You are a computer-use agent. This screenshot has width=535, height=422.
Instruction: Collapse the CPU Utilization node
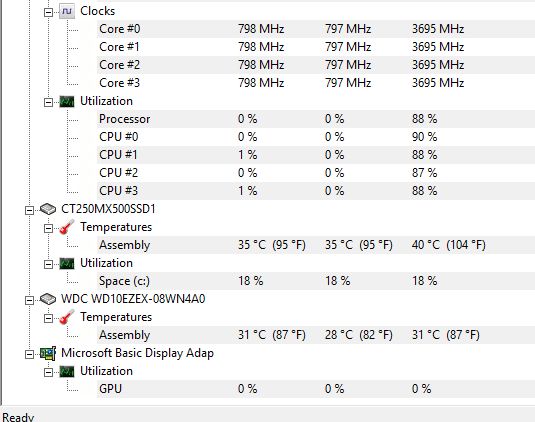coord(48,102)
